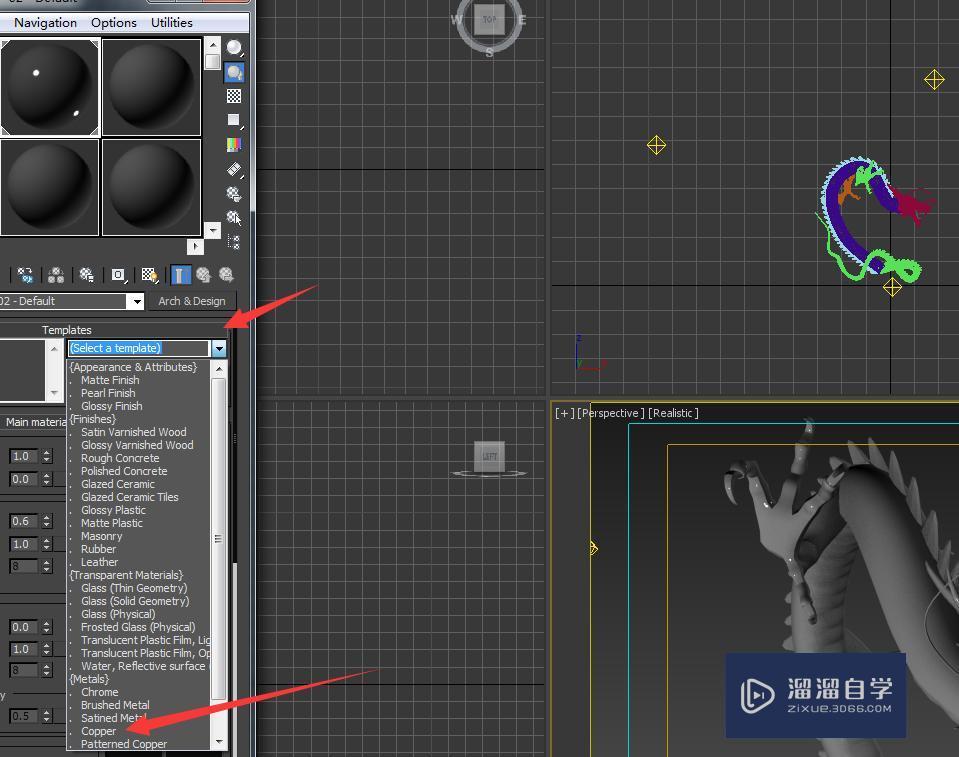Open the Options menu

(113, 22)
